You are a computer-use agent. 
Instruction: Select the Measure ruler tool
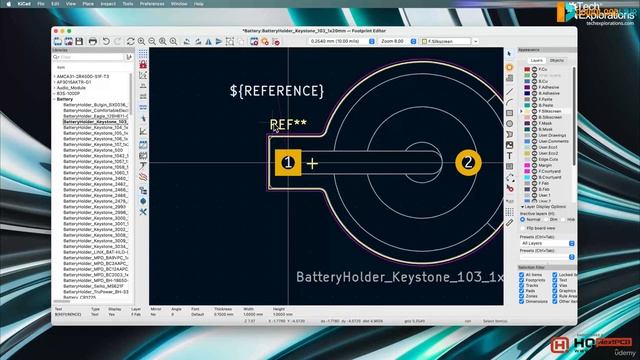[x=509, y=222]
